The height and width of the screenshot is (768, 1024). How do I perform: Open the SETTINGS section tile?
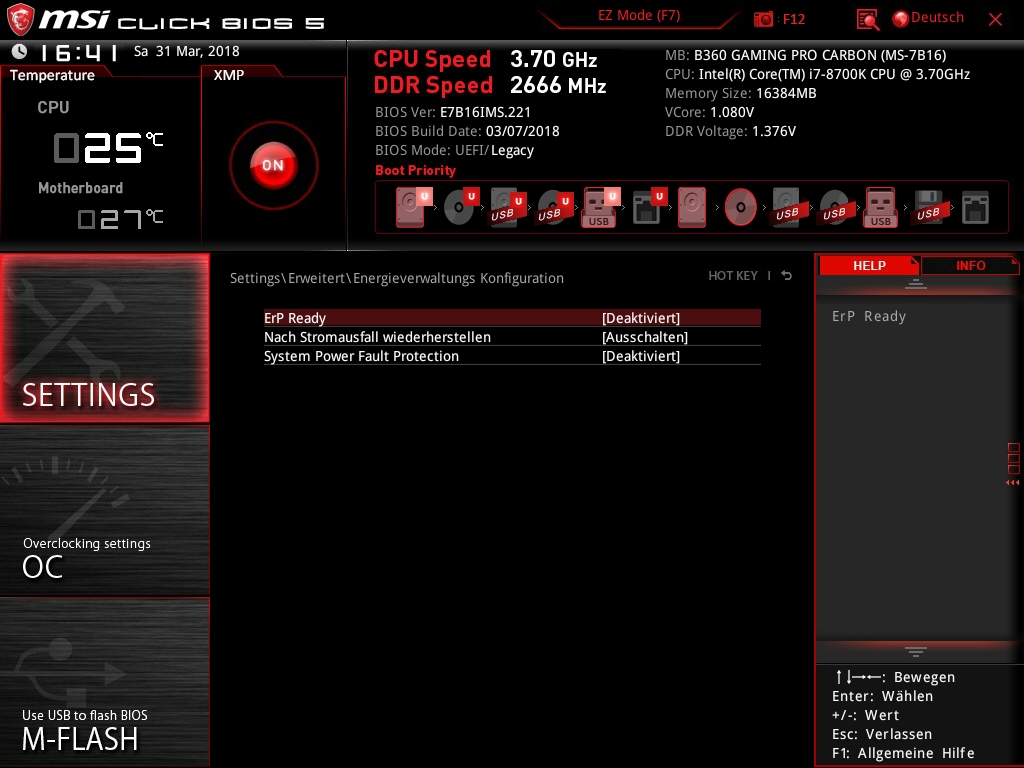pyautogui.click(x=104, y=338)
